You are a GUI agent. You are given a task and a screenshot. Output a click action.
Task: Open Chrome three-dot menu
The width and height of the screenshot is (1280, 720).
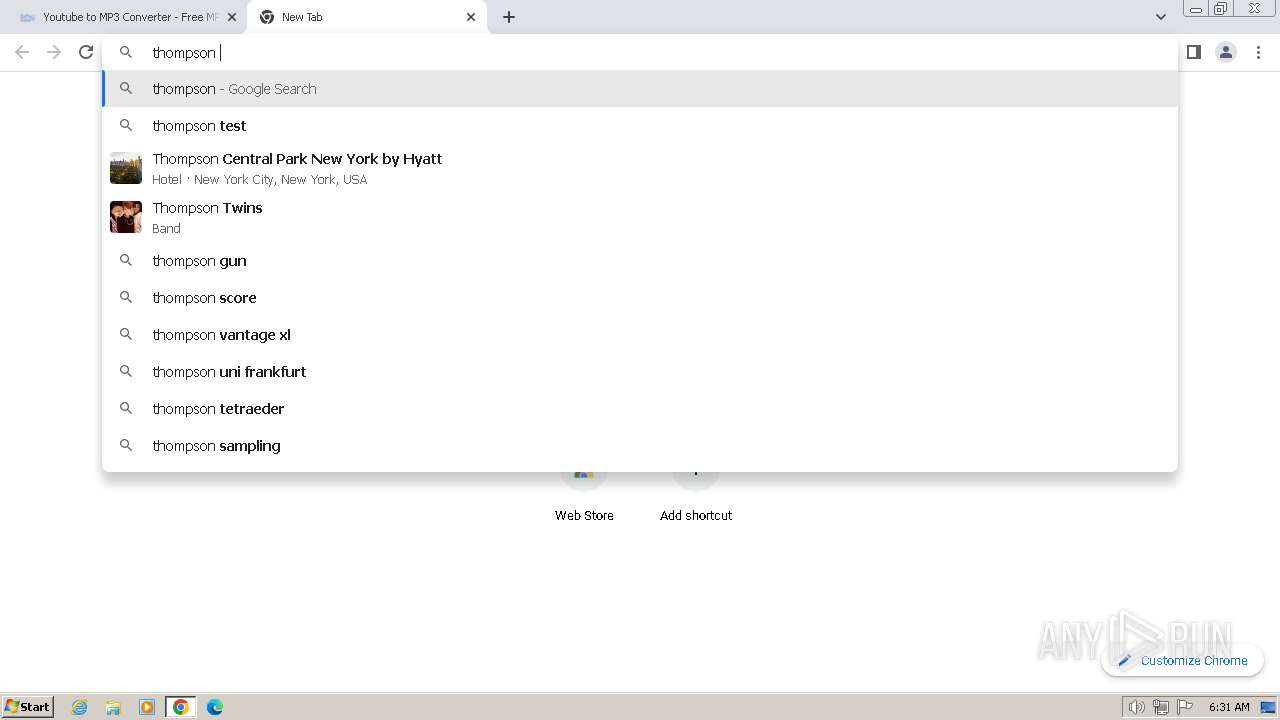[1258, 52]
